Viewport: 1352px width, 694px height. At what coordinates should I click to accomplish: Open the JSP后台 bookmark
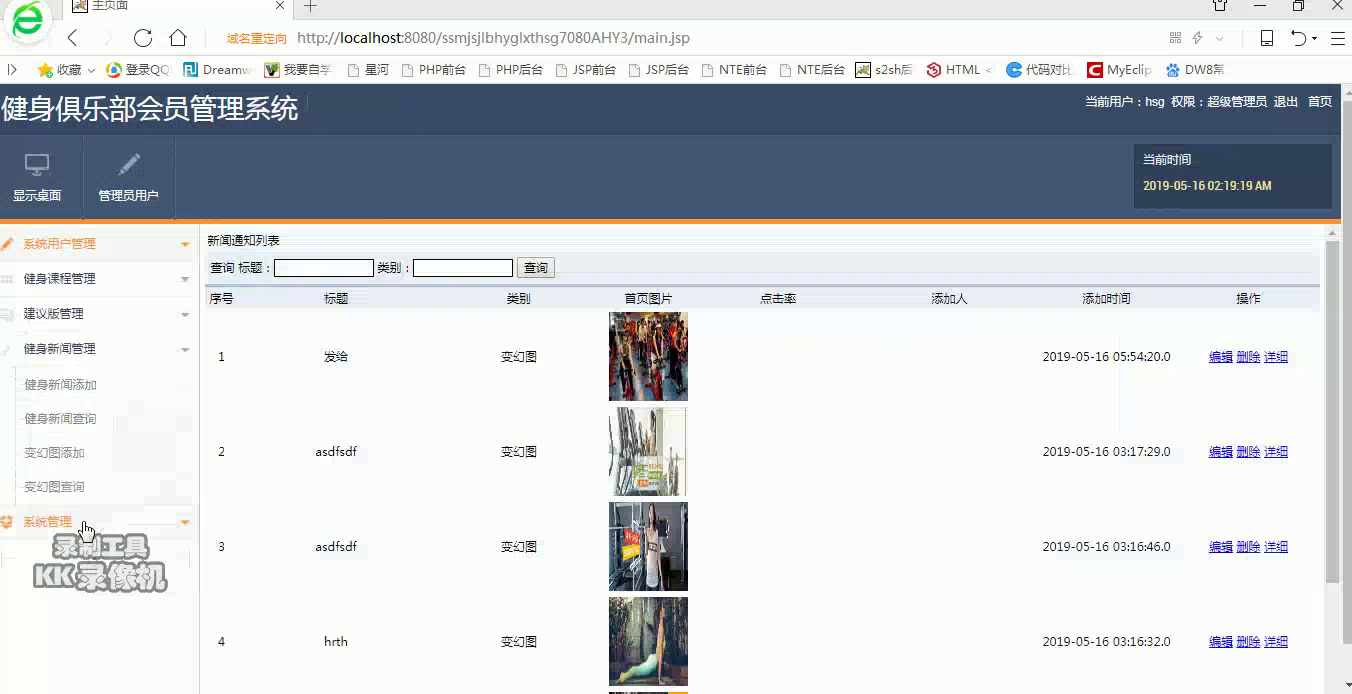[x=658, y=70]
